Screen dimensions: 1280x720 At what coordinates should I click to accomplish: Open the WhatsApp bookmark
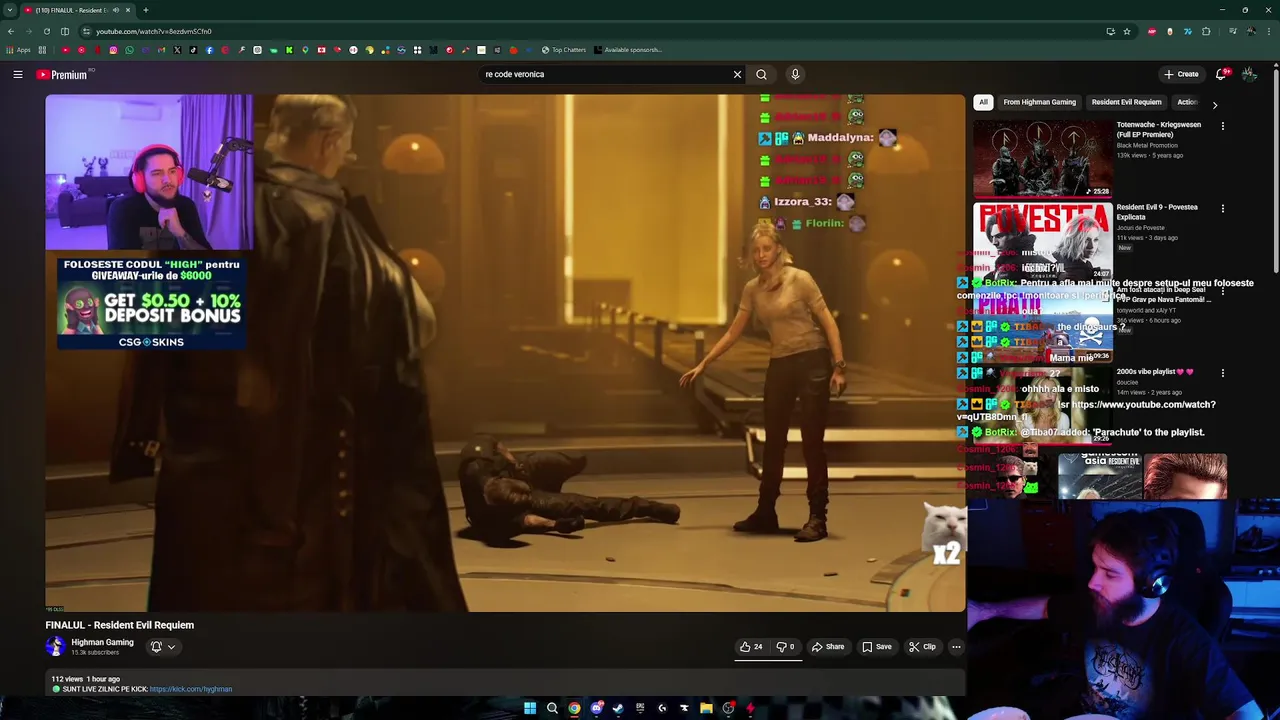[x=129, y=50]
